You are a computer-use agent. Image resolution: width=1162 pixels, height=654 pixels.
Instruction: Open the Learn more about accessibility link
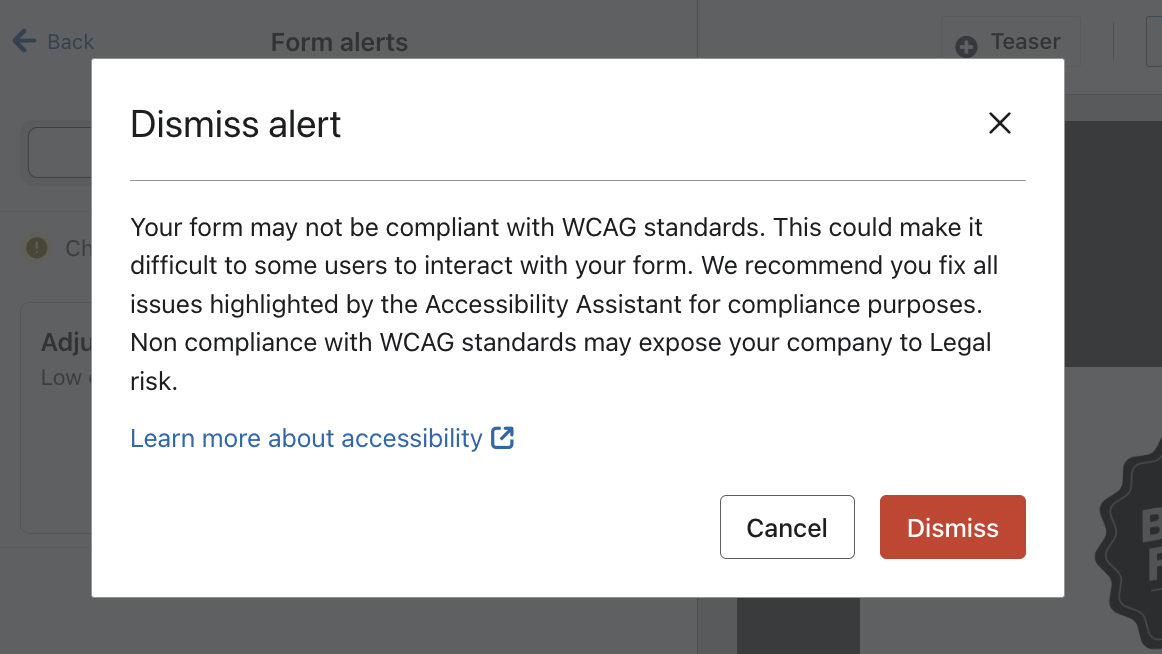pos(305,438)
